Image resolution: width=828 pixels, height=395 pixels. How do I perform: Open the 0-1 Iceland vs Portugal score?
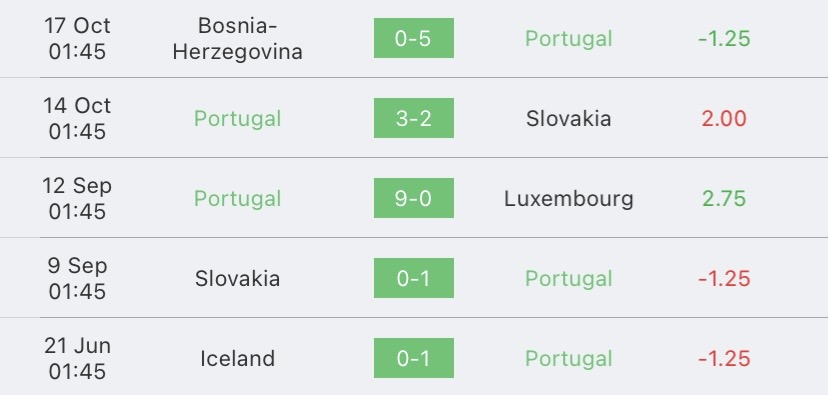[413, 358]
